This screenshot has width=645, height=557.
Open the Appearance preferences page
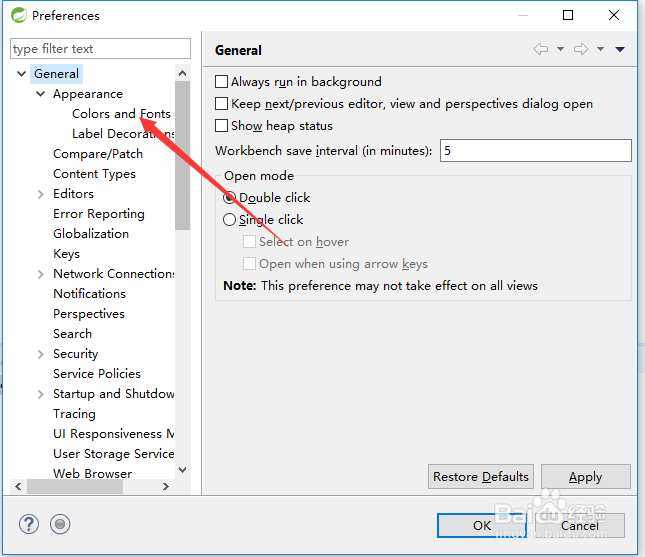pyautogui.click(x=88, y=94)
